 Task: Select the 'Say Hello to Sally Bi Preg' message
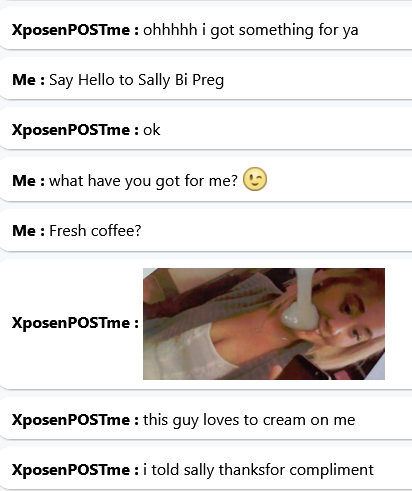pos(137,80)
